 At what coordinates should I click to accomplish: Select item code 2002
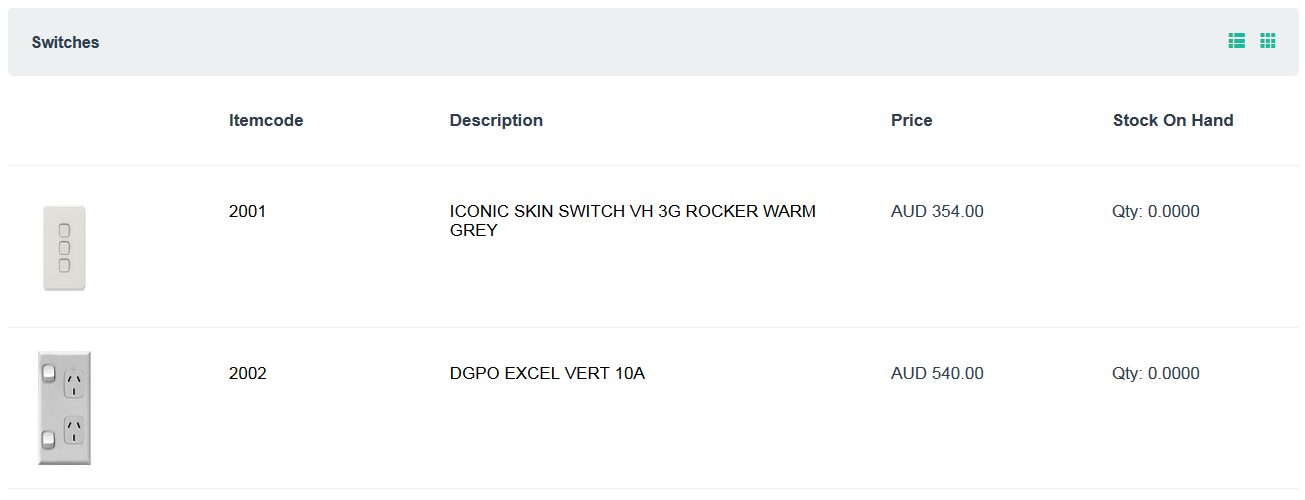tap(248, 374)
